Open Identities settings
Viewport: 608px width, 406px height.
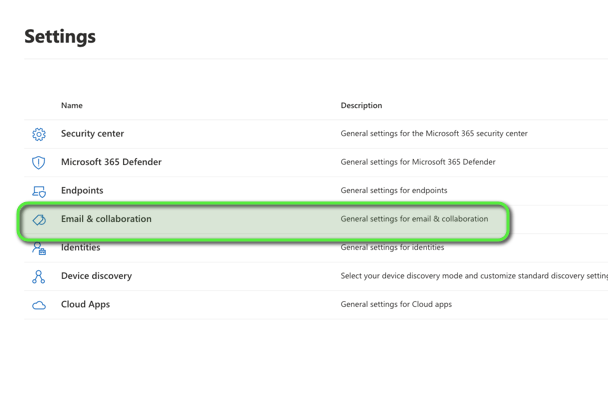pos(80,248)
